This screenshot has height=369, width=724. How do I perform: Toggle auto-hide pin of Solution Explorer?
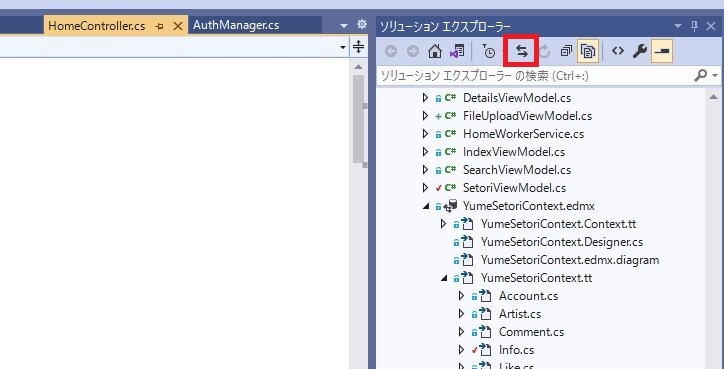(694, 26)
